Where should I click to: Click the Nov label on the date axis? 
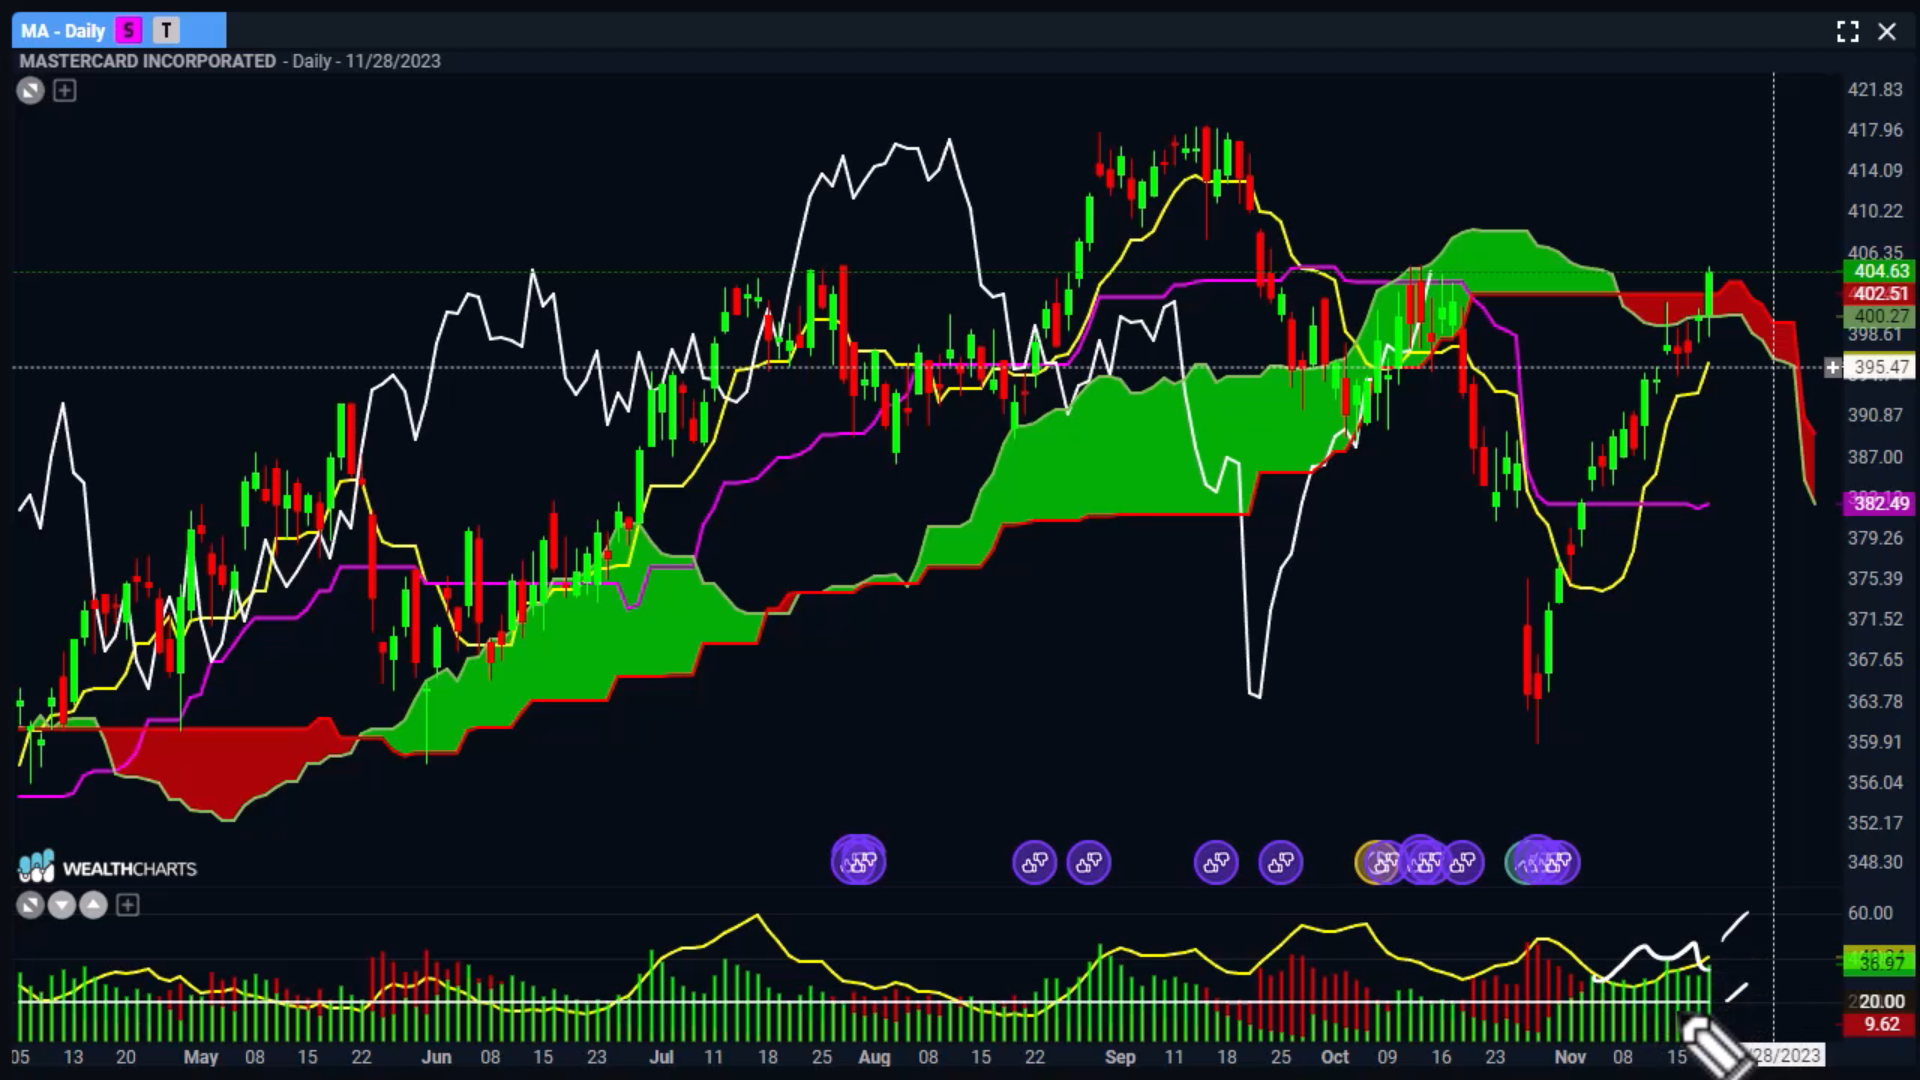point(1570,1057)
